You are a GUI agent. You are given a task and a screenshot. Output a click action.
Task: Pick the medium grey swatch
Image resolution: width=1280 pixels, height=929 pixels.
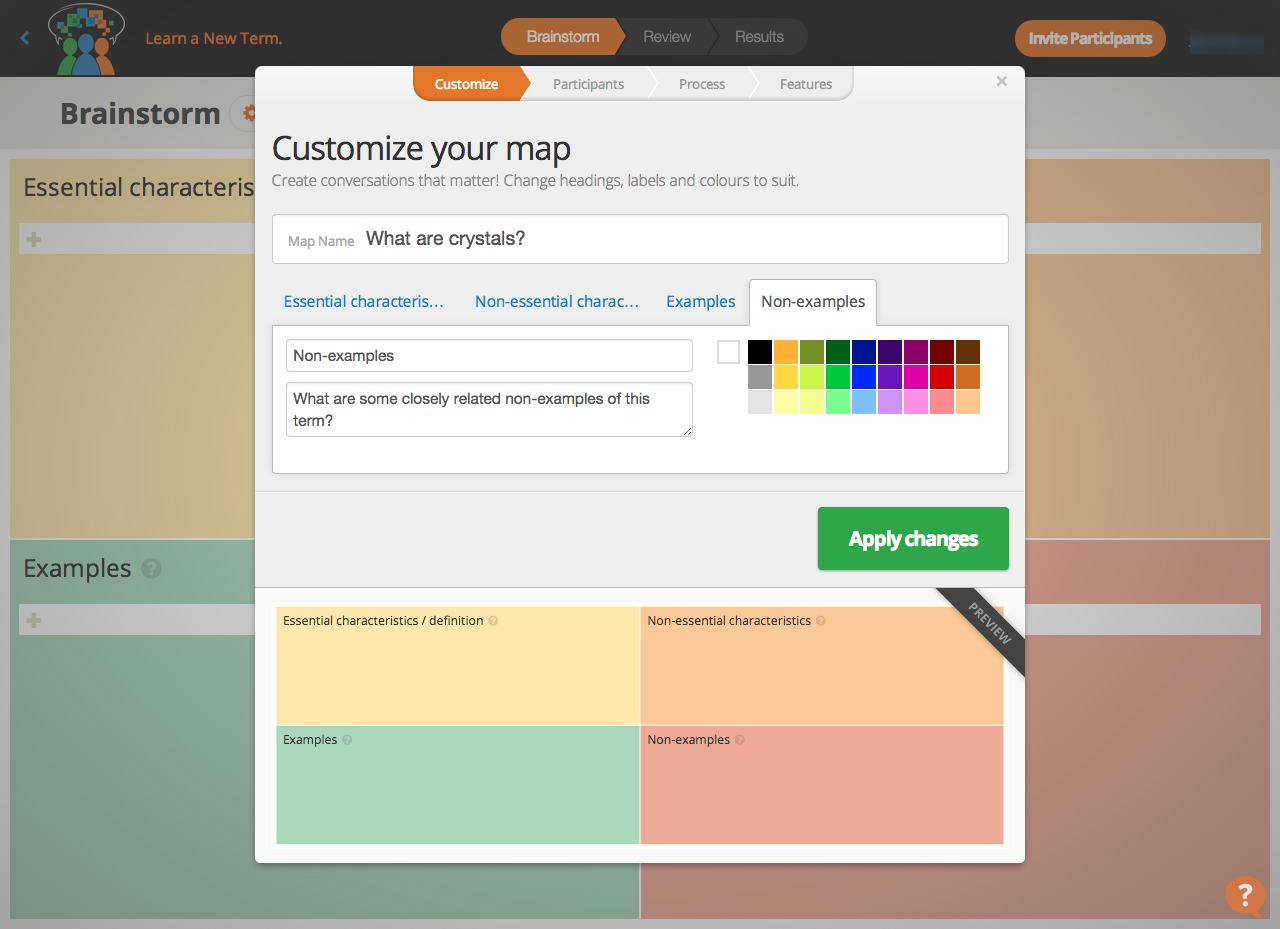click(760, 377)
